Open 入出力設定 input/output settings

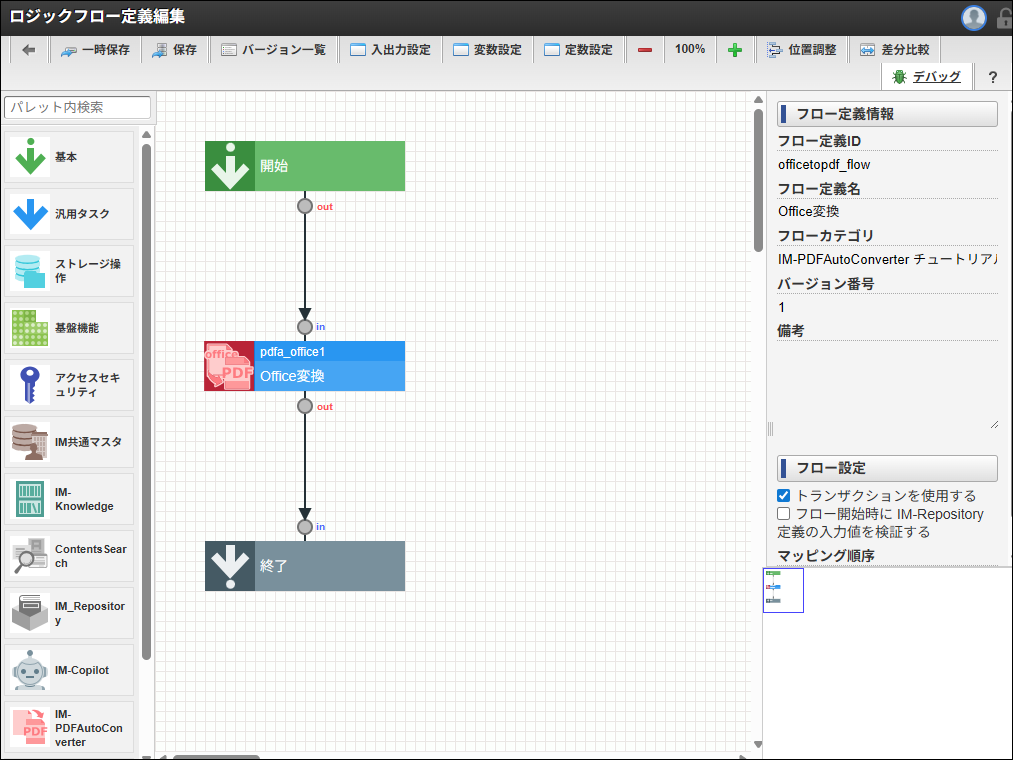pos(390,50)
